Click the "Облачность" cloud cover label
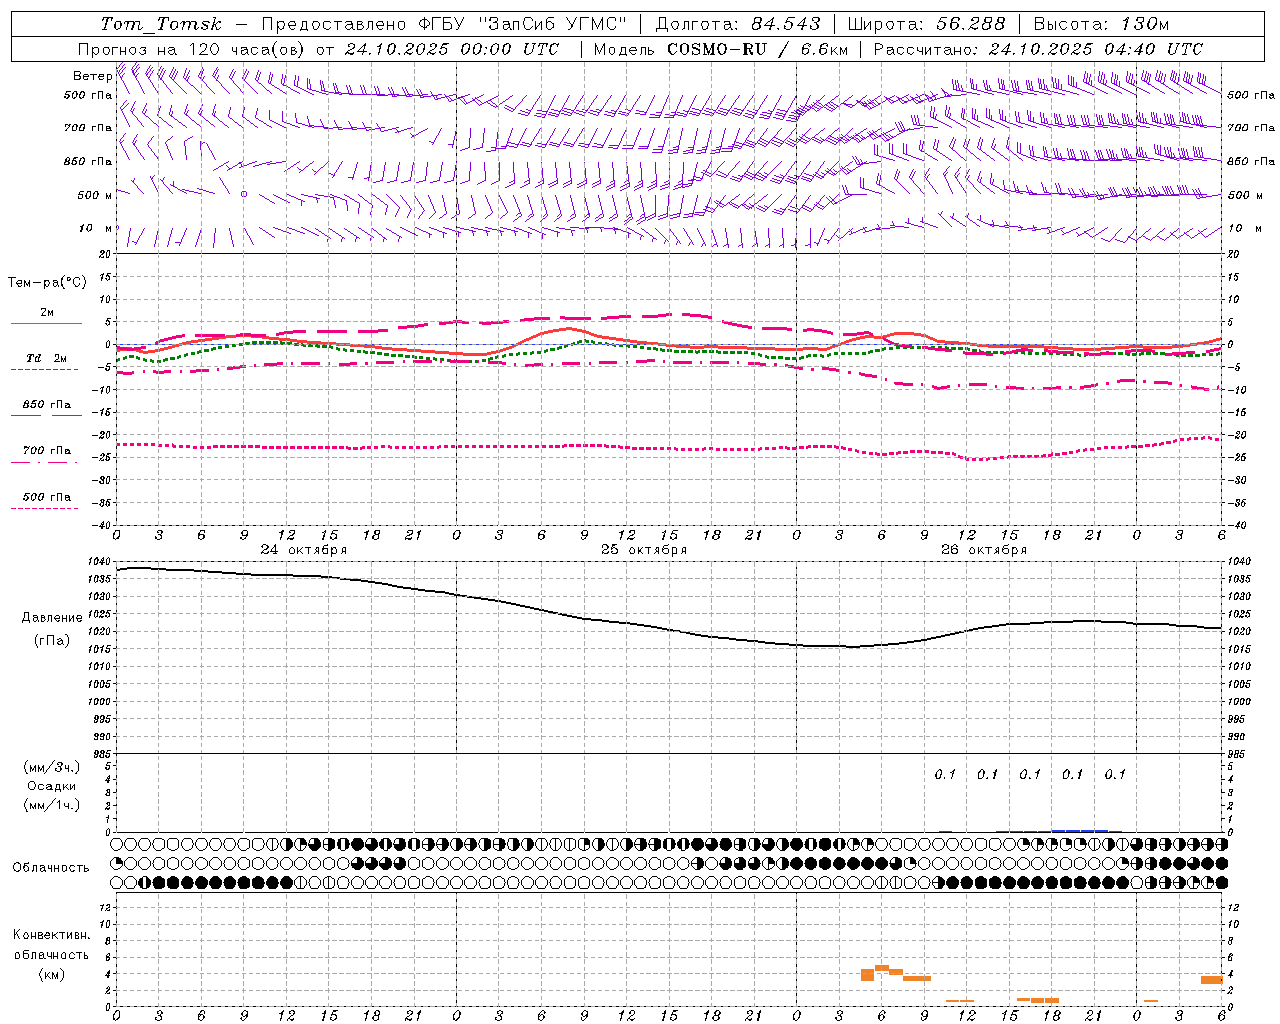1280x1024 pixels. tap(51, 868)
